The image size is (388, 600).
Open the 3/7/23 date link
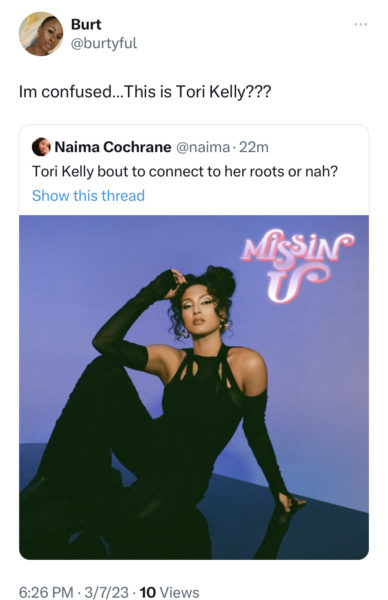[x=106, y=592]
